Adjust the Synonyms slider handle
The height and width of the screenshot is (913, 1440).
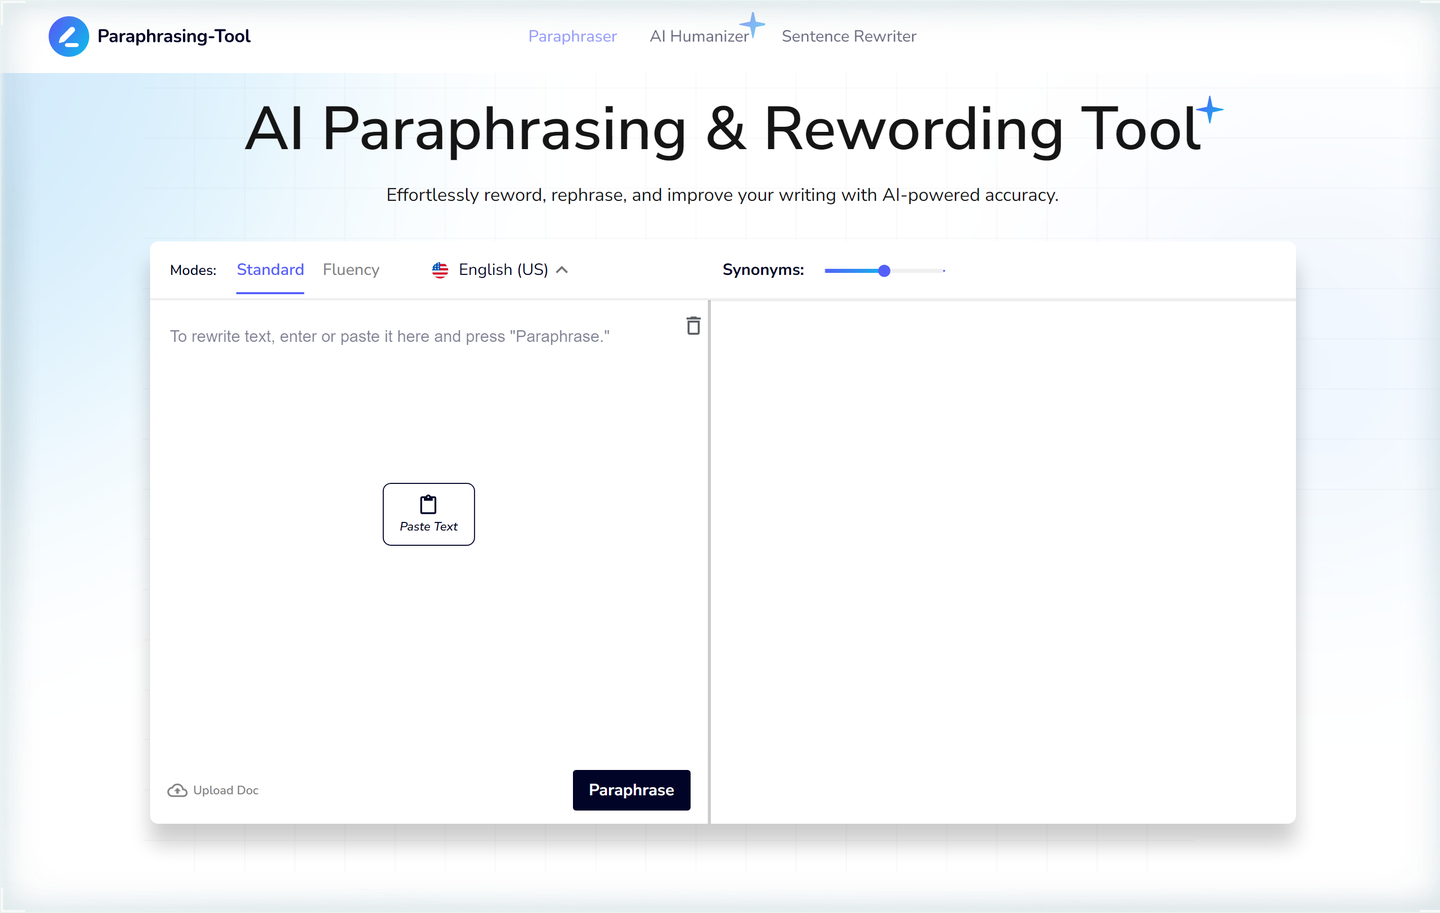click(884, 271)
